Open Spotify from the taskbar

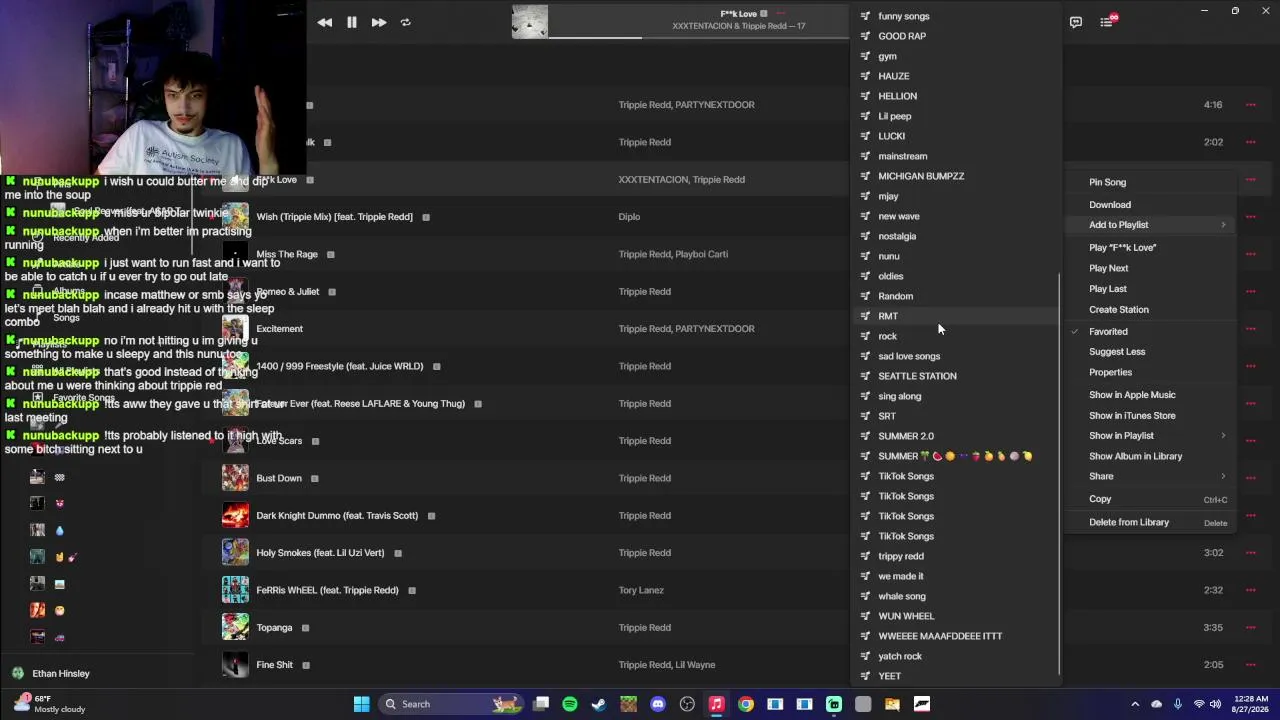tap(570, 704)
